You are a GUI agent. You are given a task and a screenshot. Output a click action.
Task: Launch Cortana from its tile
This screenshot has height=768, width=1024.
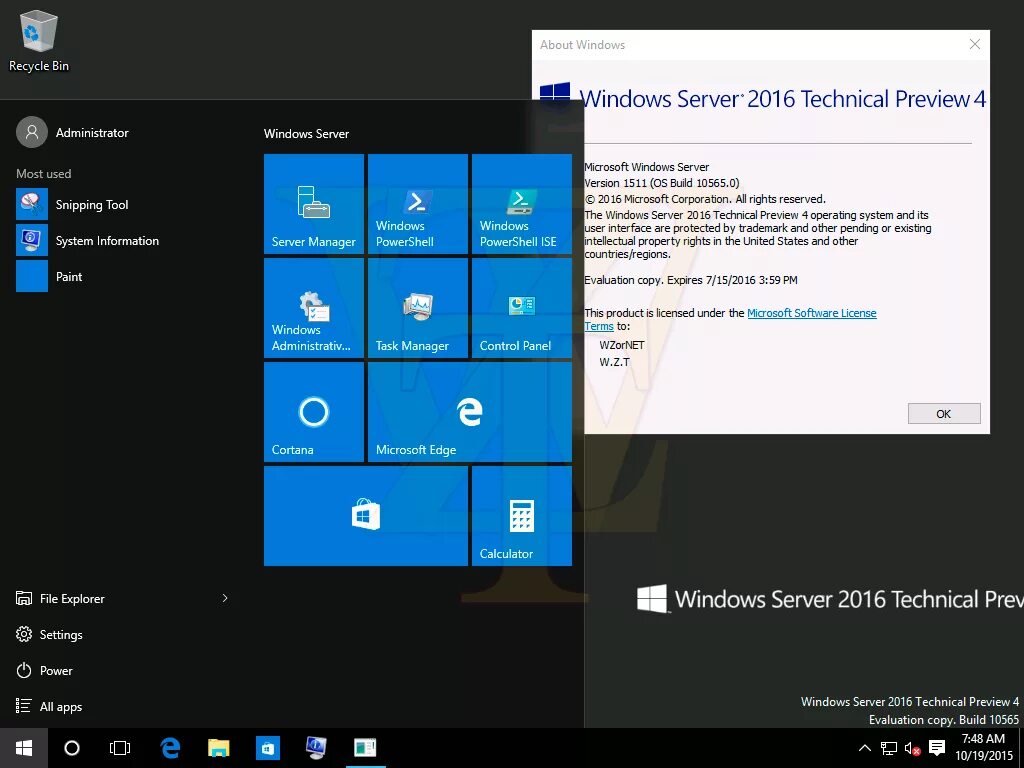coord(313,412)
